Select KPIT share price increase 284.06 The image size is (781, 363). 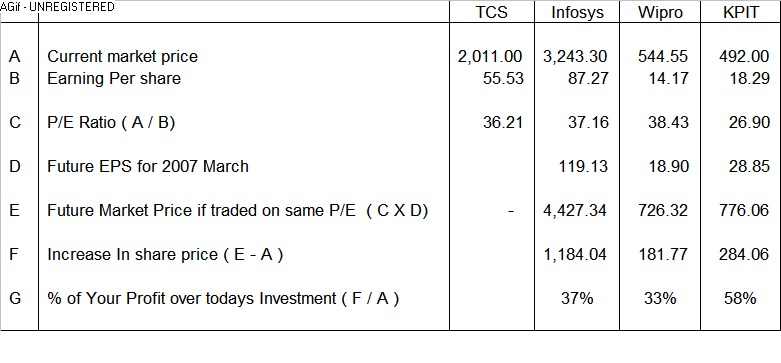[x=744, y=254]
